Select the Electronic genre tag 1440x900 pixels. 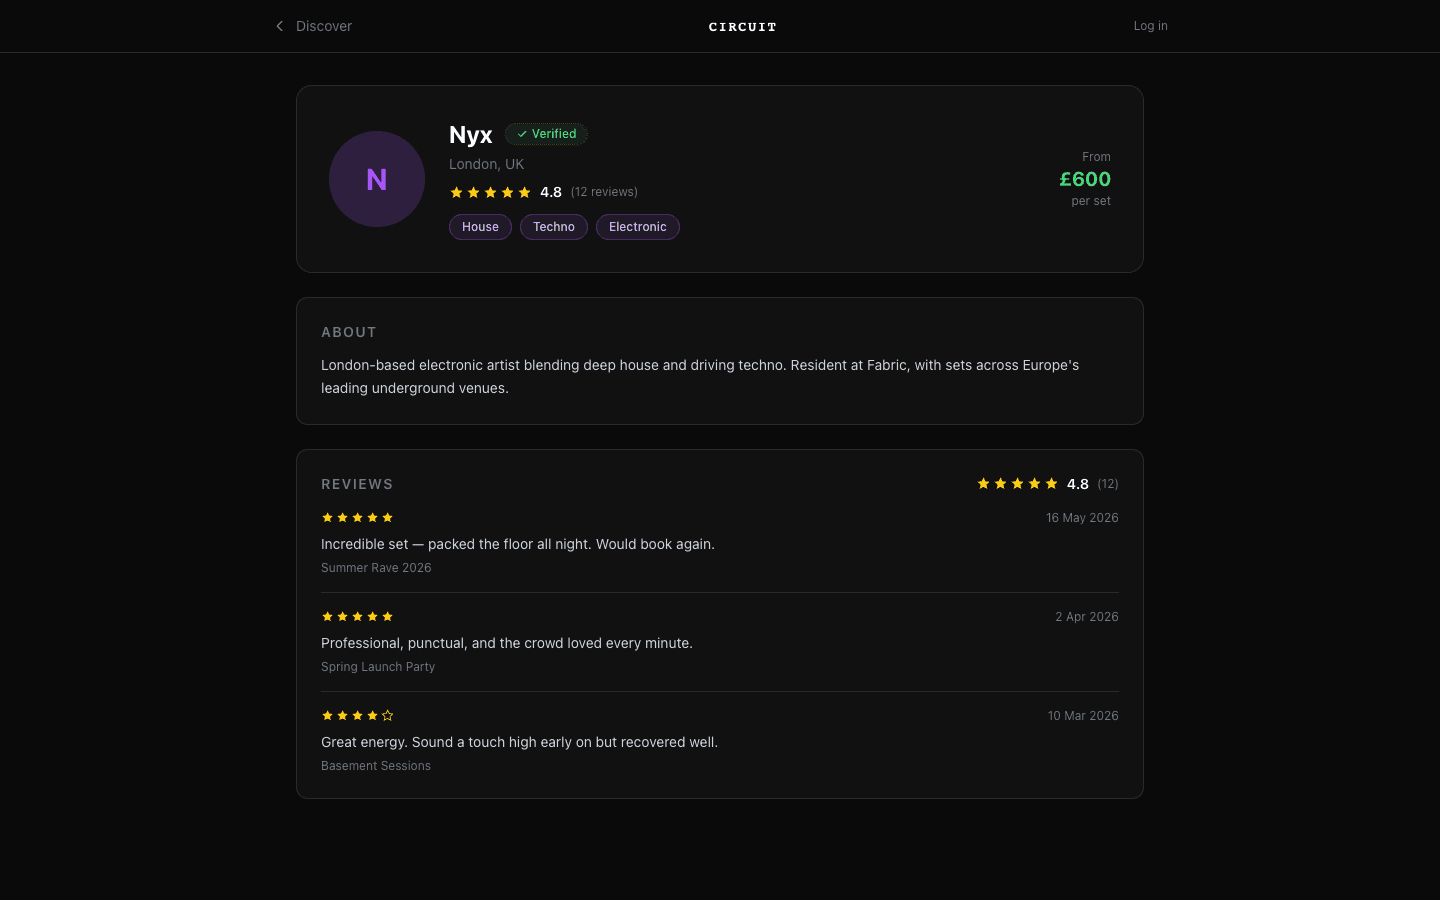638,227
